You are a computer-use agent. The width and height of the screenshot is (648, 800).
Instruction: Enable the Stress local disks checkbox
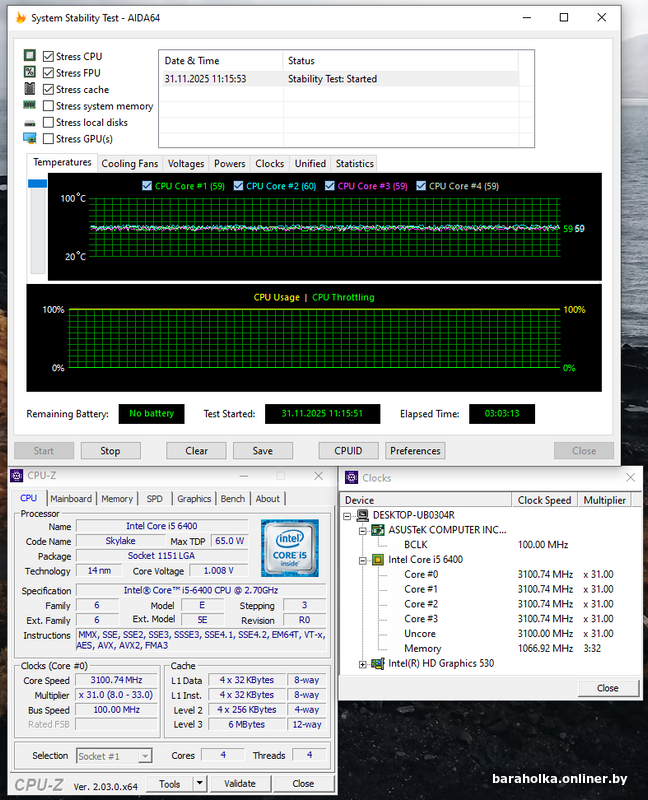coord(48,123)
